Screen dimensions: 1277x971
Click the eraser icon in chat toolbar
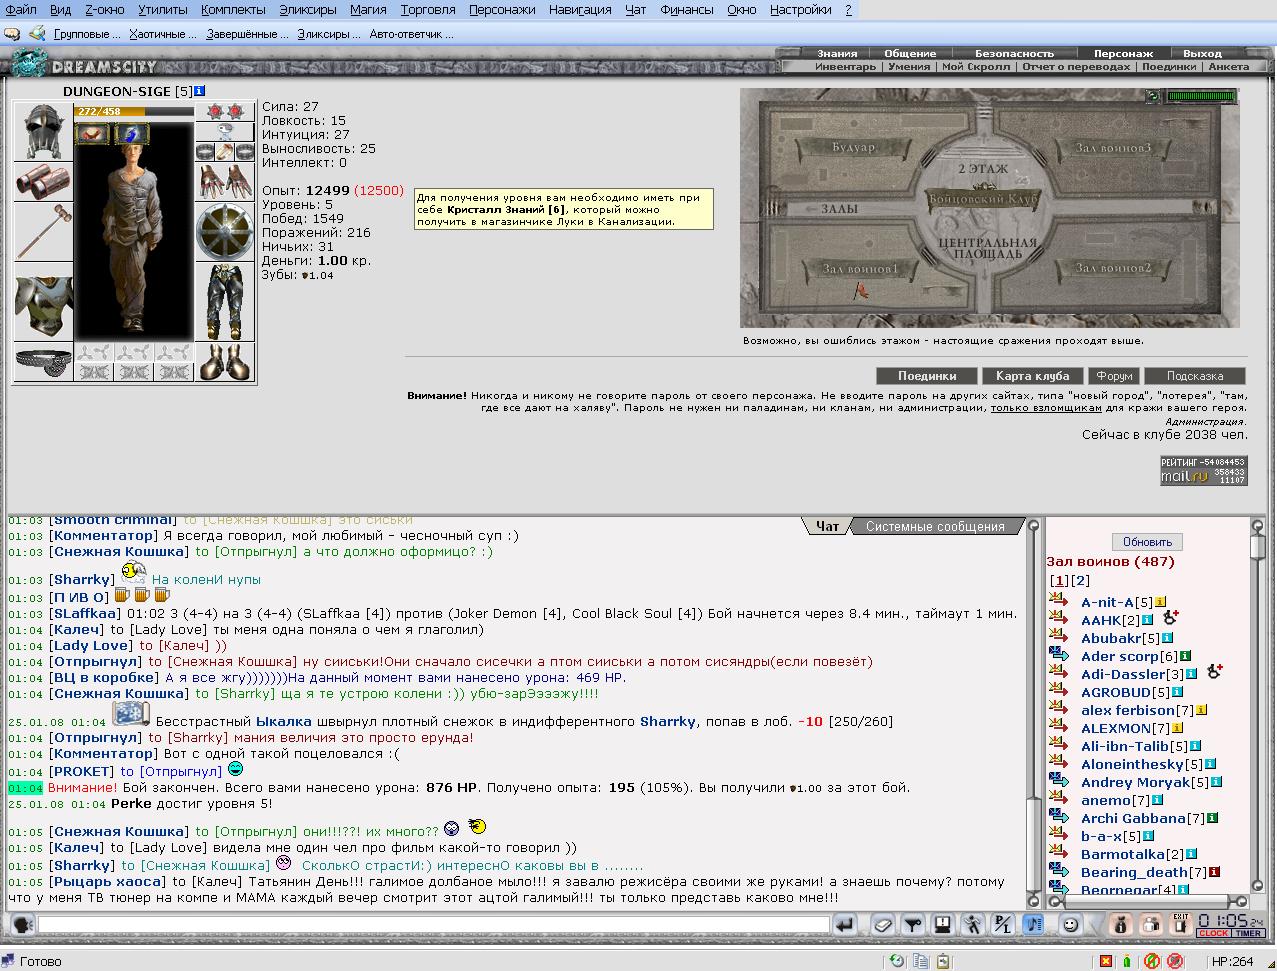click(882, 925)
